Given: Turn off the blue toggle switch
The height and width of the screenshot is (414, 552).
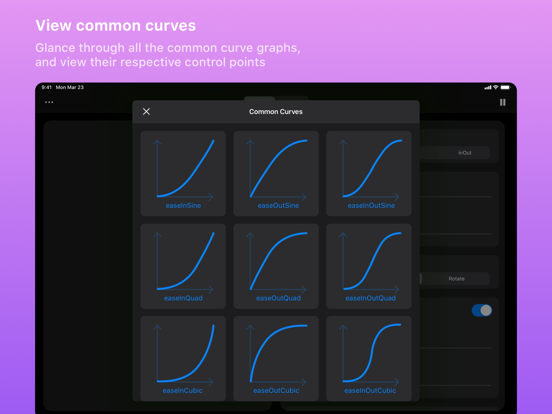Looking at the screenshot, I should pos(482,310).
